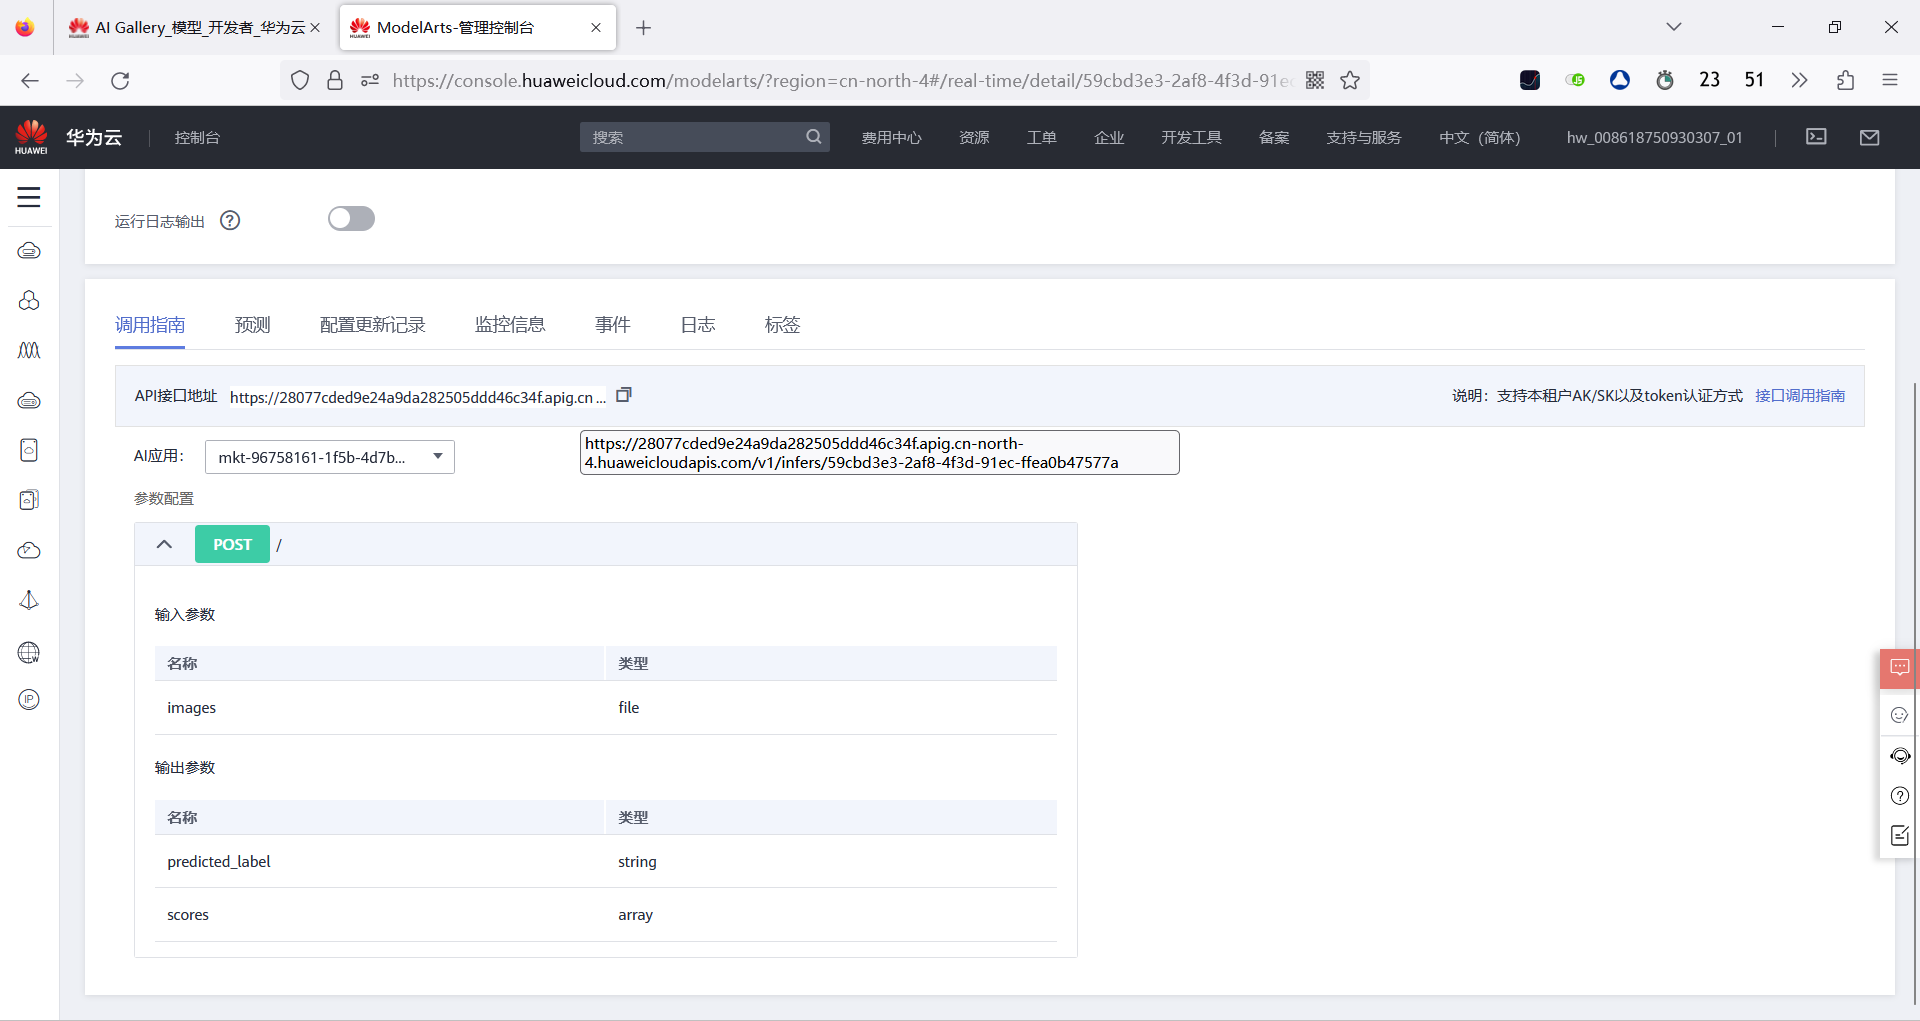The width and height of the screenshot is (1920, 1021).
Task: Click the padlock site security icon
Action: [335, 80]
